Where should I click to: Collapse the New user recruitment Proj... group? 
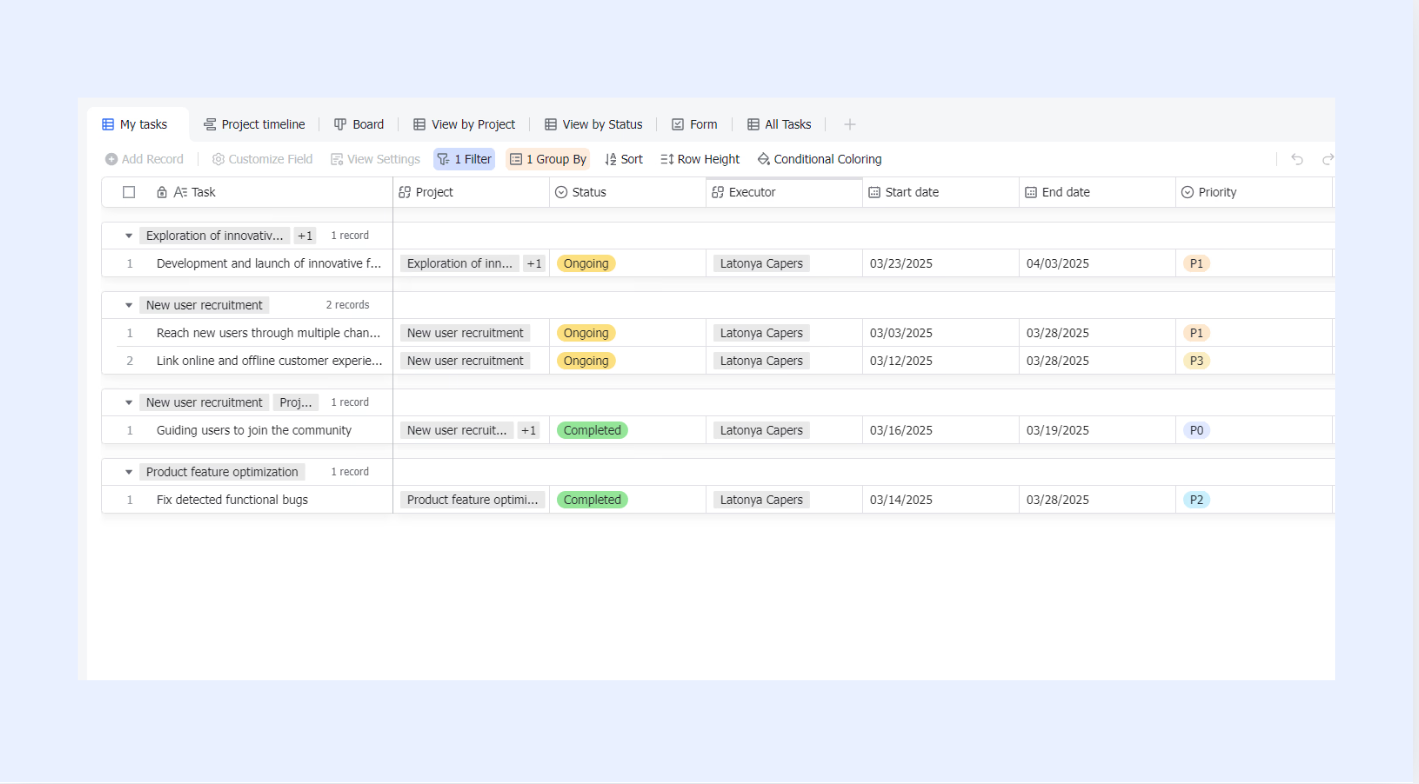coord(129,402)
